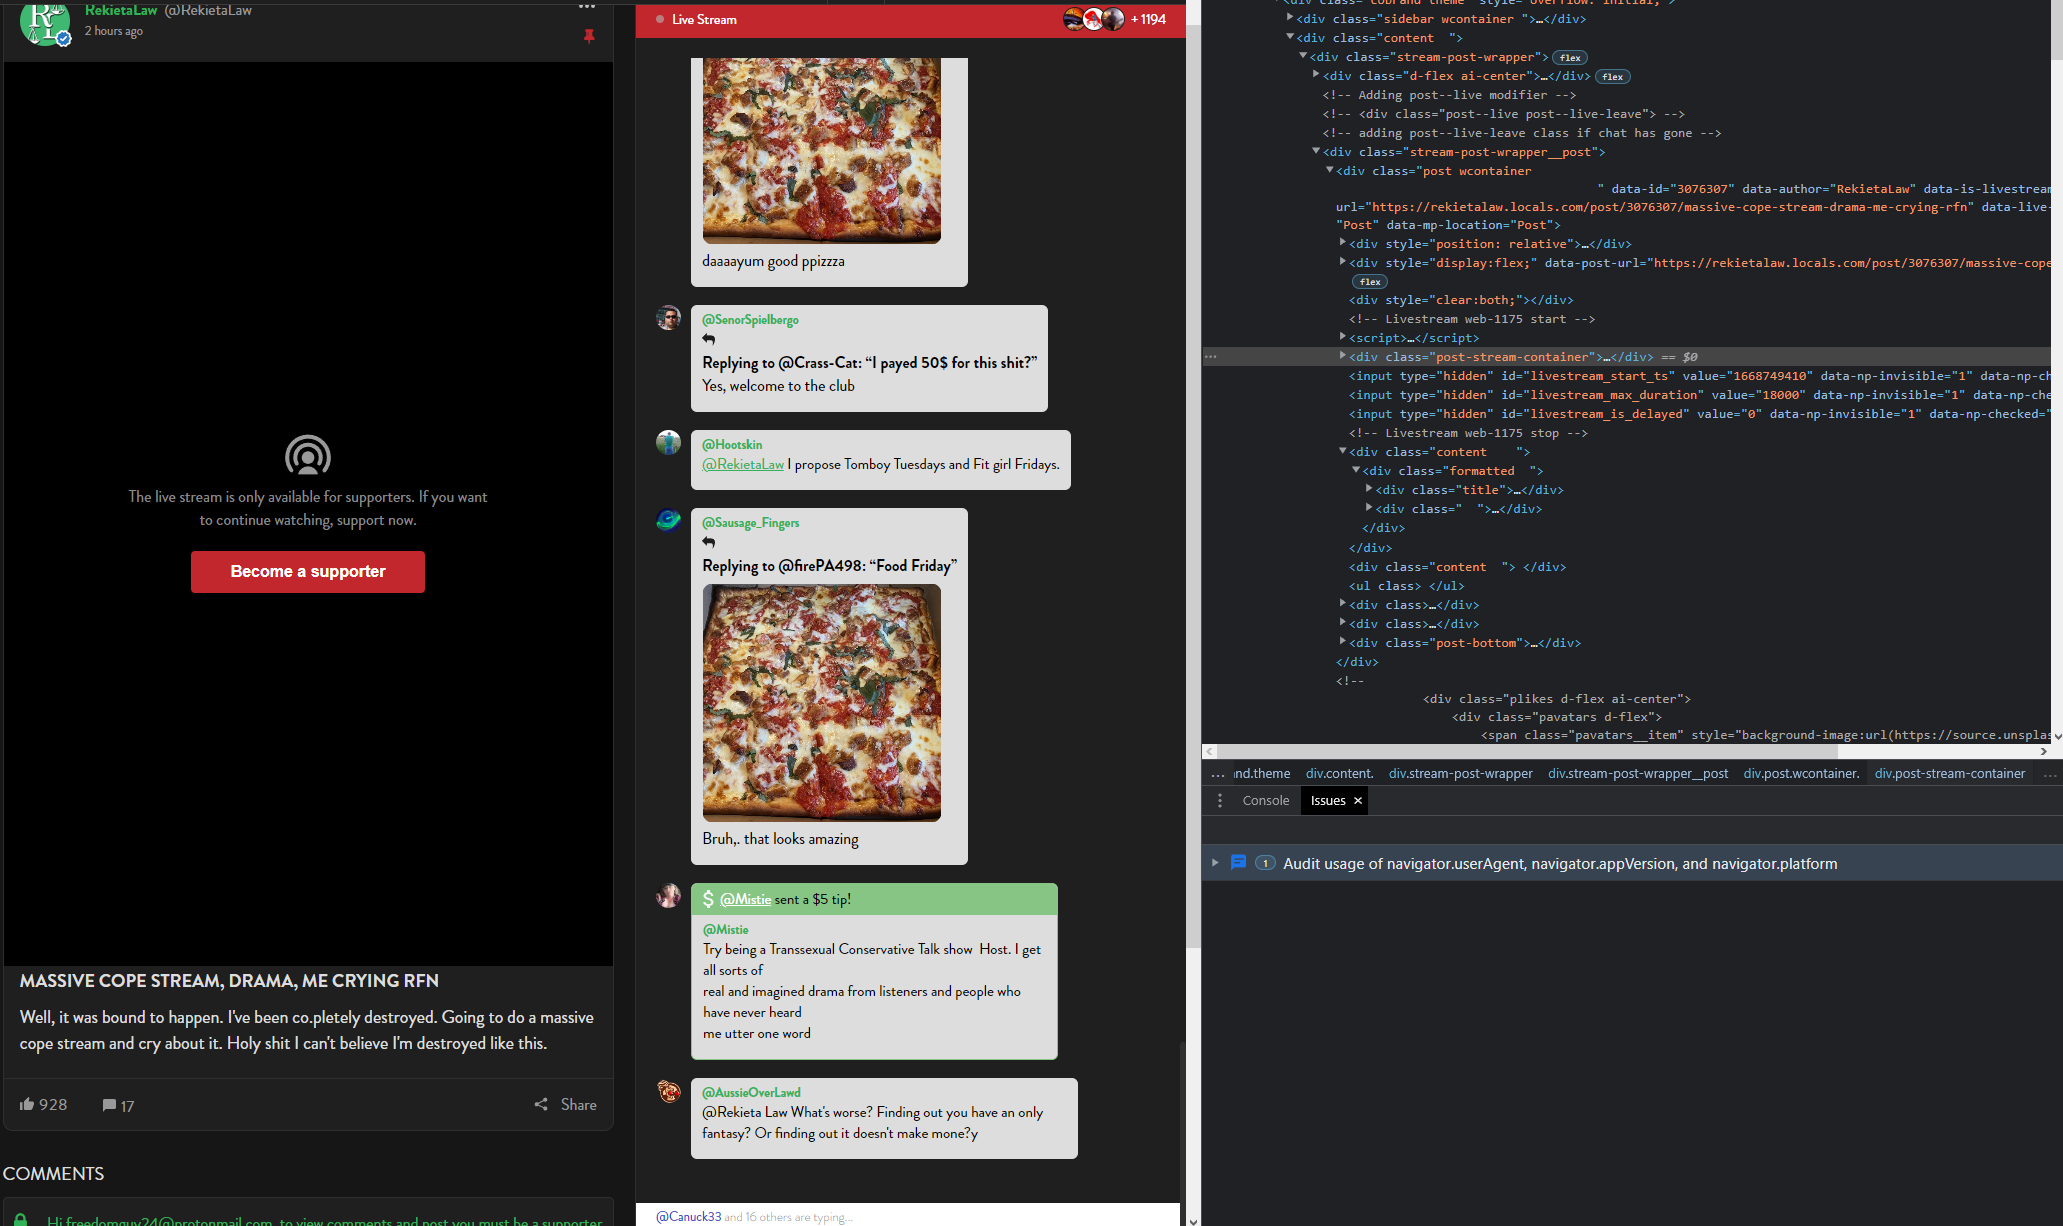2063x1226 pixels.
Task: Select div.content. breadcrumb
Action: pyautogui.click(x=1339, y=773)
